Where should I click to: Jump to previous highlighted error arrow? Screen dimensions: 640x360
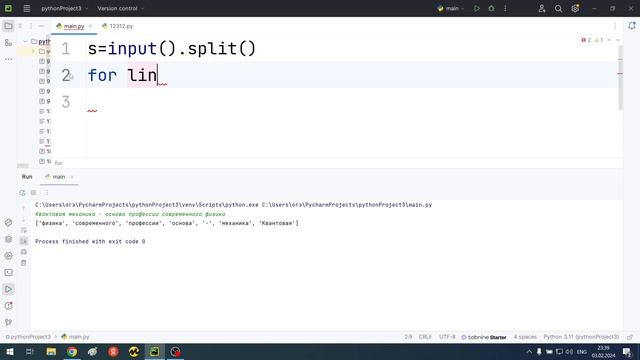609,40
